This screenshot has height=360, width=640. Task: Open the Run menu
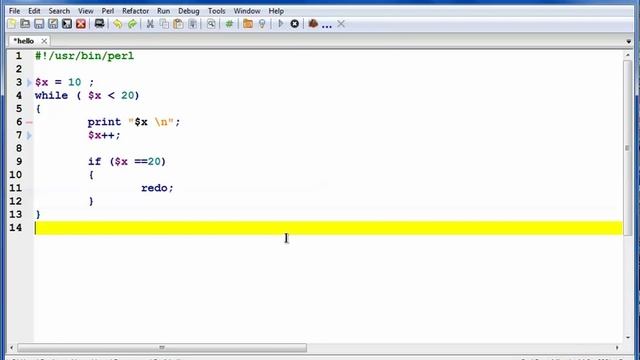(x=163, y=11)
